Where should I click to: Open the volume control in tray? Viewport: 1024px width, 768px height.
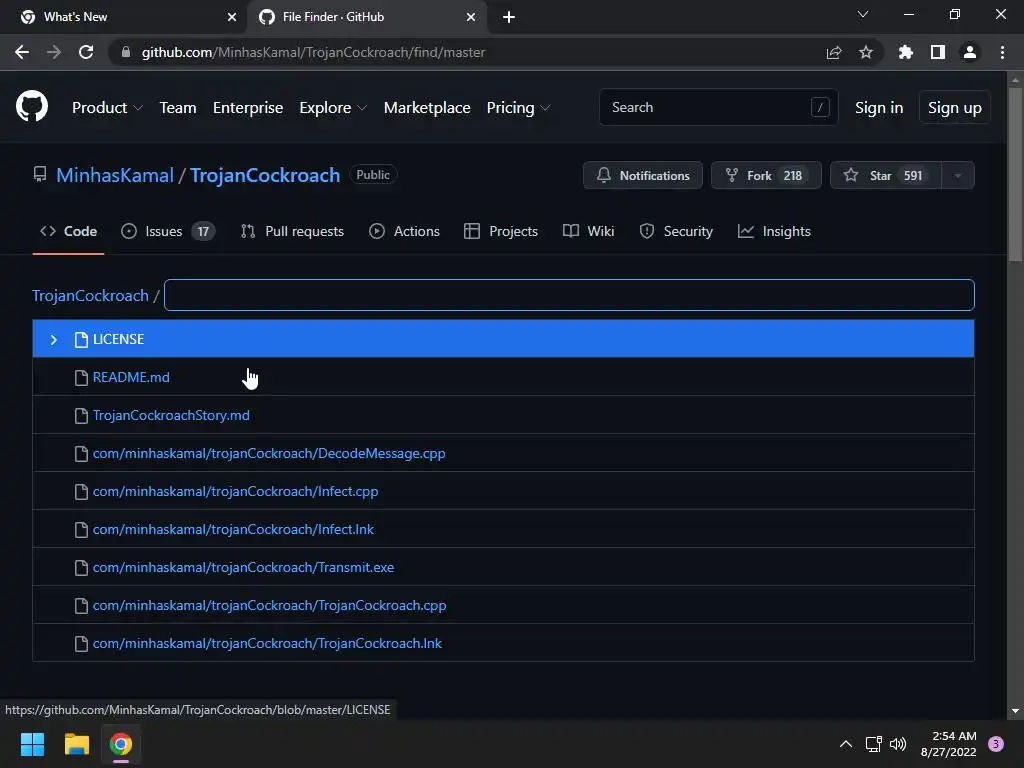pyautogui.click(x=899, y=744)
